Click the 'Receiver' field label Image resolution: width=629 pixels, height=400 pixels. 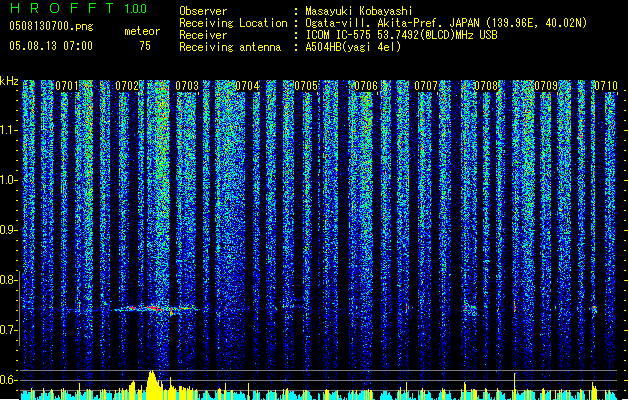click(203, 35)
